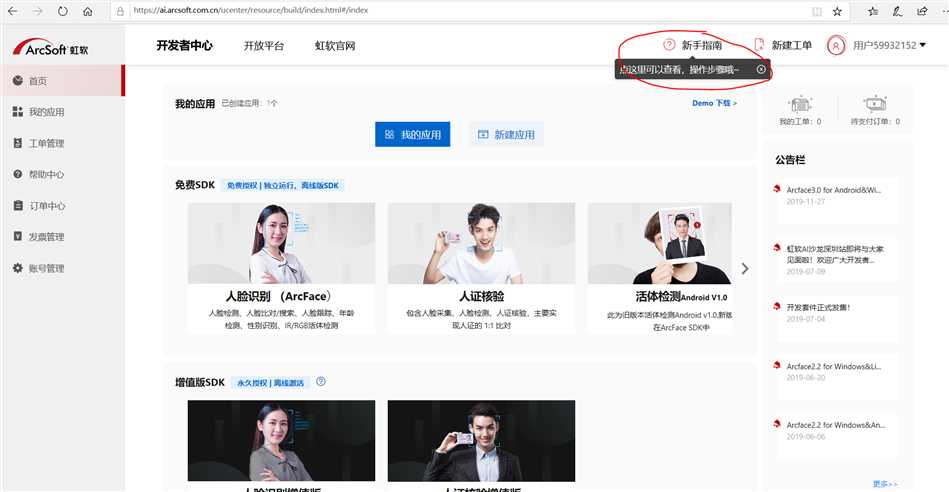
Task: Open the 人证核验增值版 dark card image
Action: 481,441
